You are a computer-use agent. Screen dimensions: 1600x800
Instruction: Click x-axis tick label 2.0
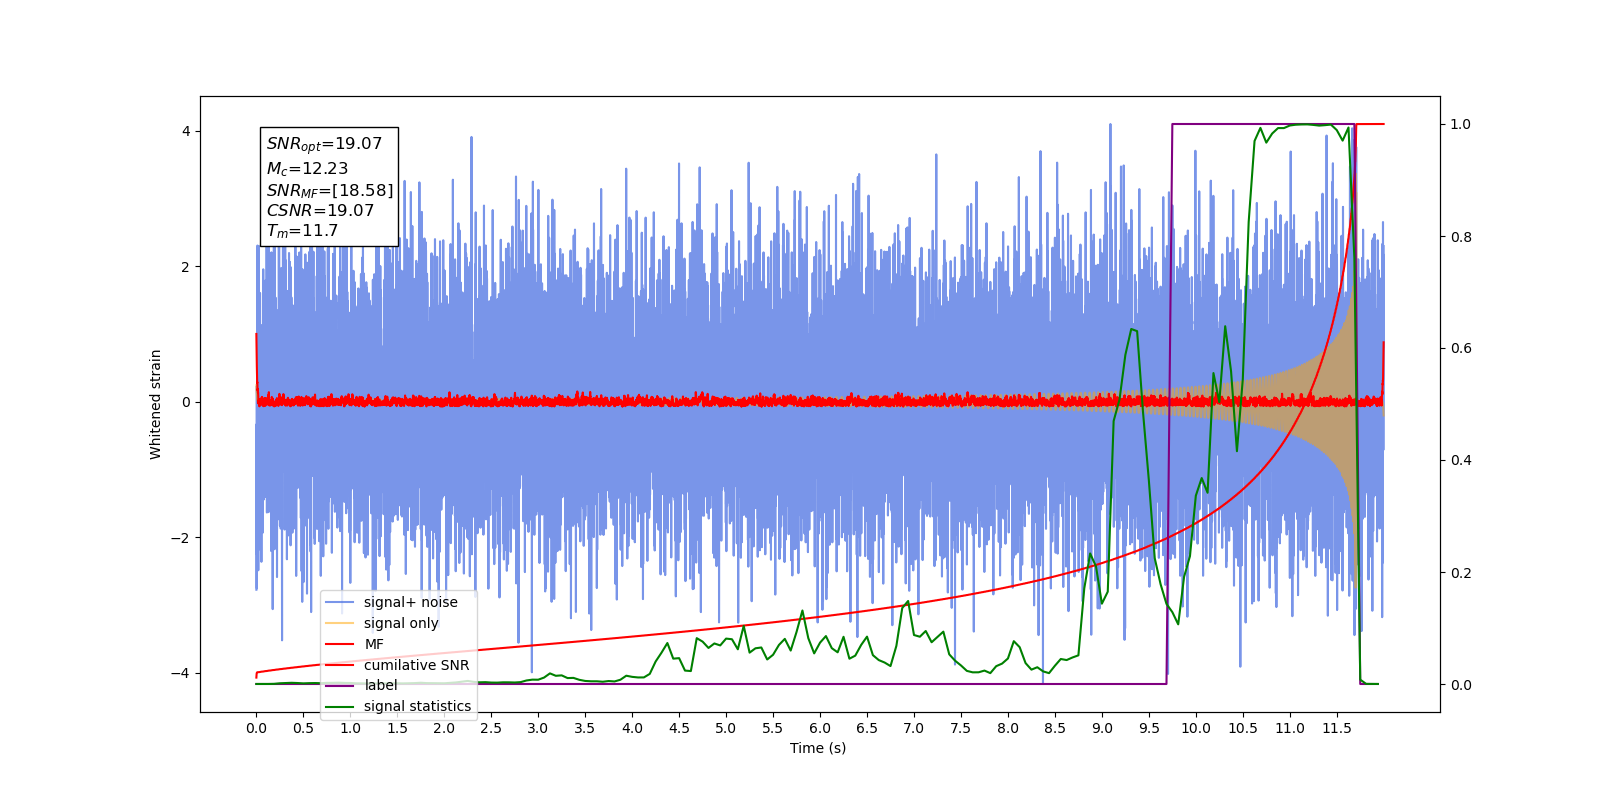444,728
